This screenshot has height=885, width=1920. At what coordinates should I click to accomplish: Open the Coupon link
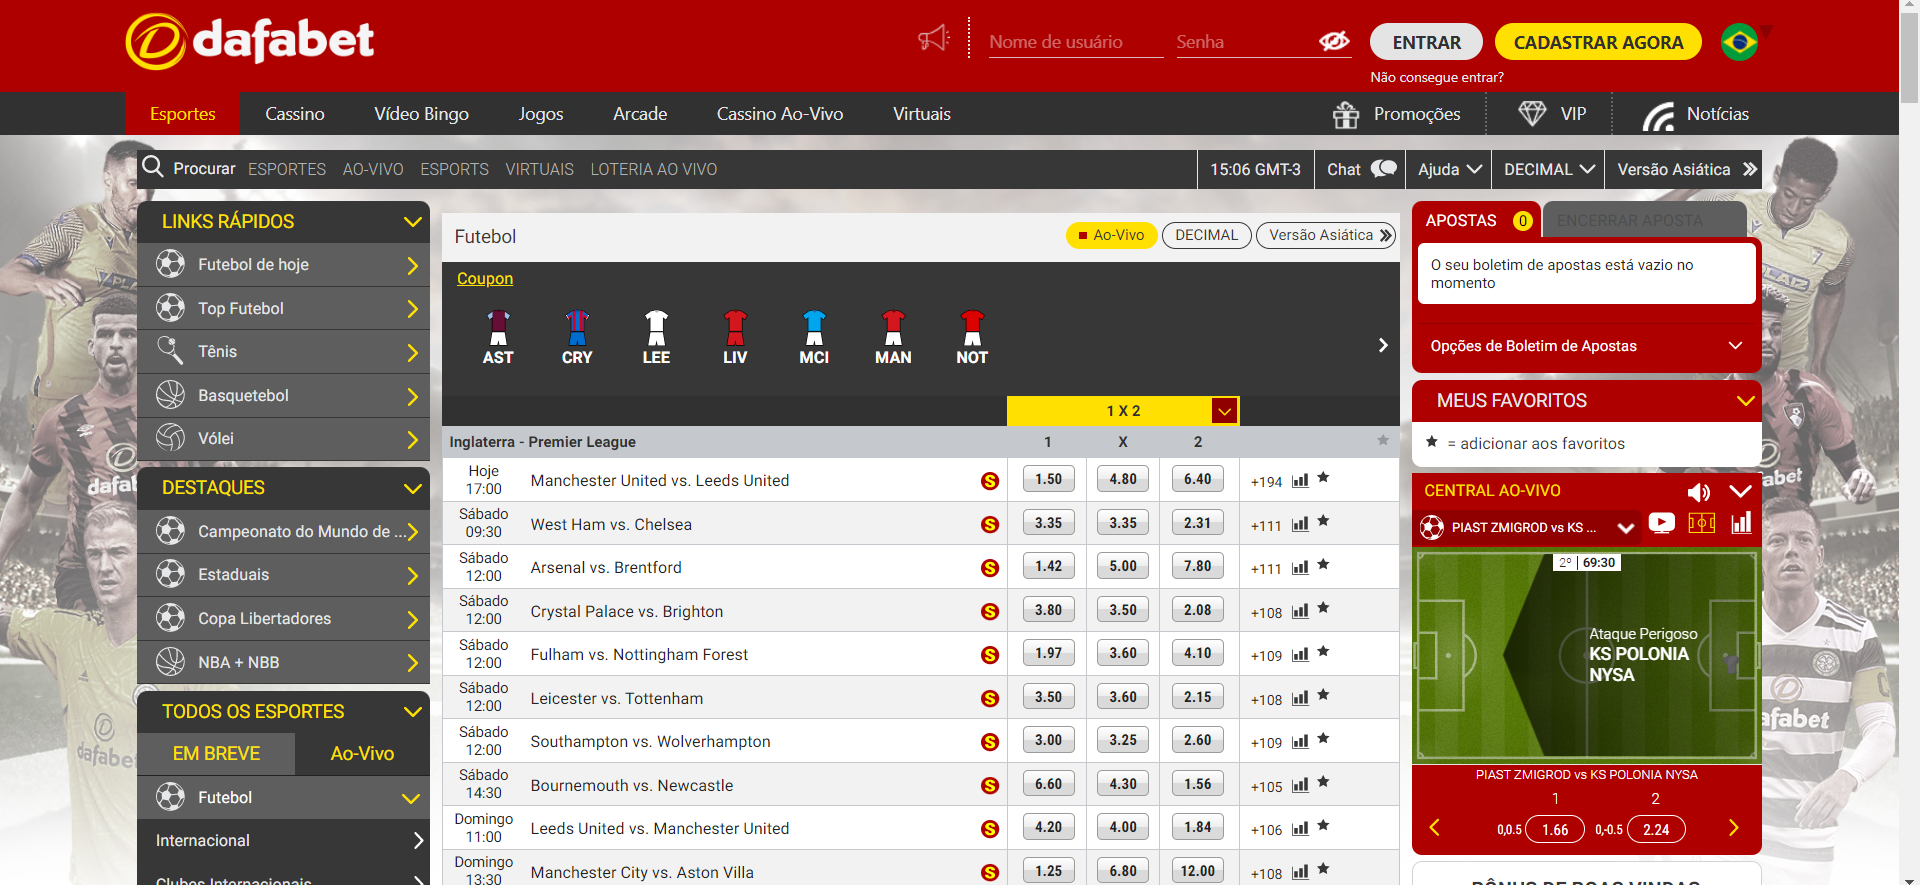pyautogui.click(x=485, y=279)
